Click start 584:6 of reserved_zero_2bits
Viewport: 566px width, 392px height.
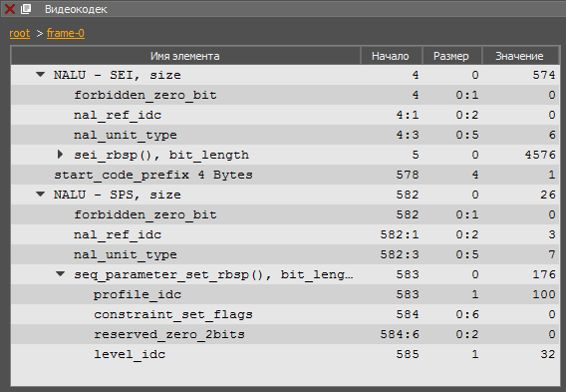click(x=400, y=334)
